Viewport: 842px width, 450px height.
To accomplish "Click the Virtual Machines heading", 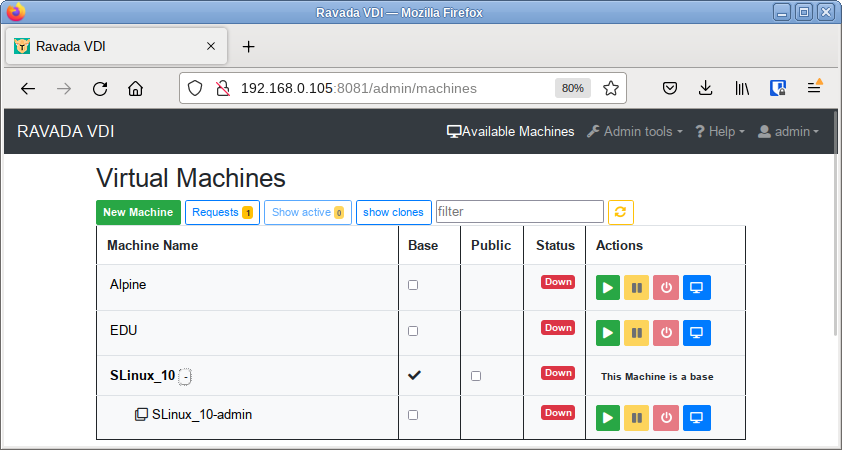I will click(x=191, y=178).
